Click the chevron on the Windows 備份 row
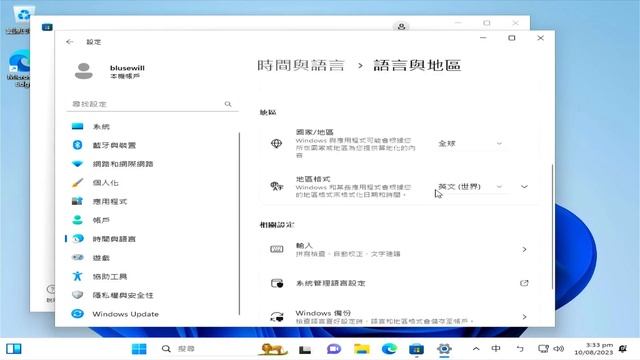This screenshot has width=640, height=360. tap(524, 317)
